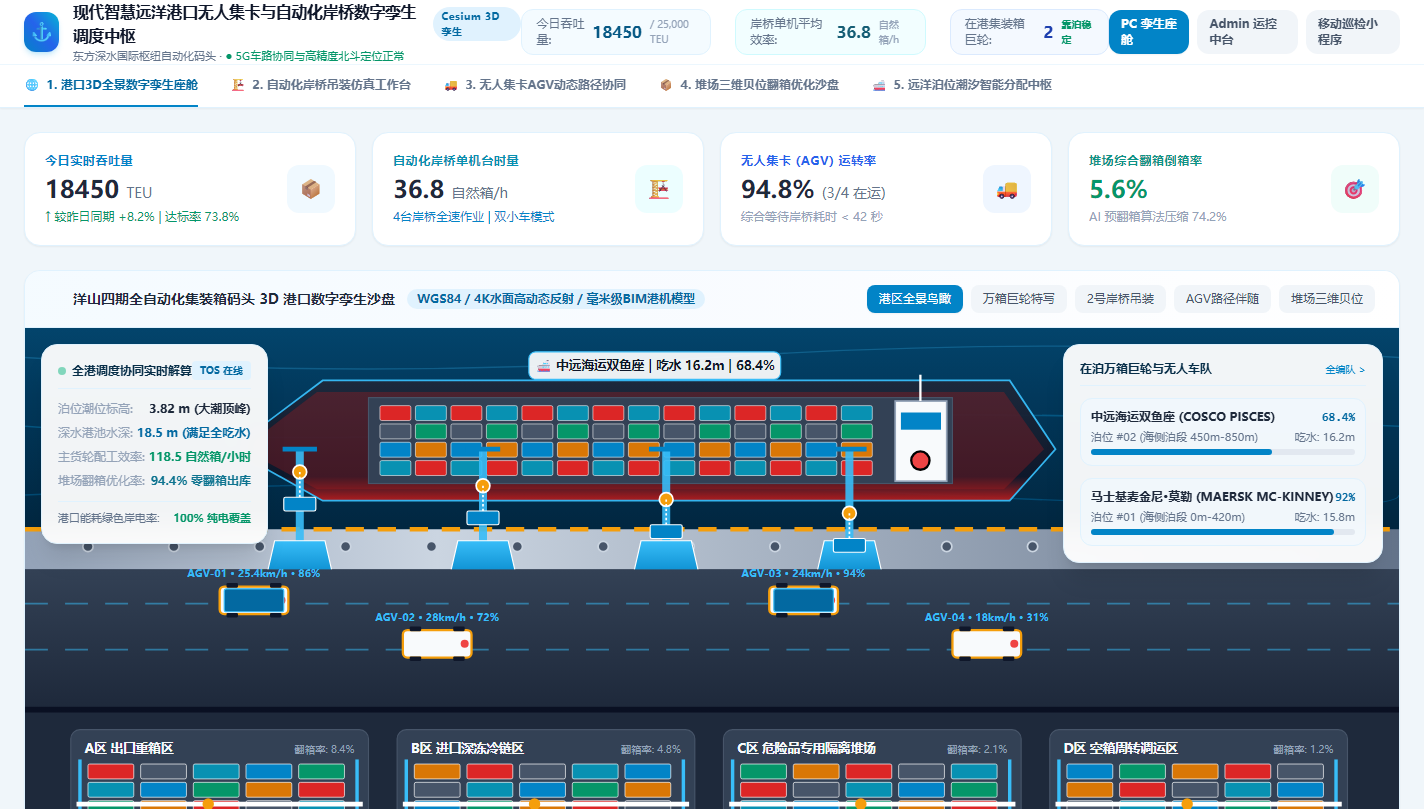1424x809 pixels.
Task: Select 堆场三维贝位 camera view
Action: (1327, 299)
